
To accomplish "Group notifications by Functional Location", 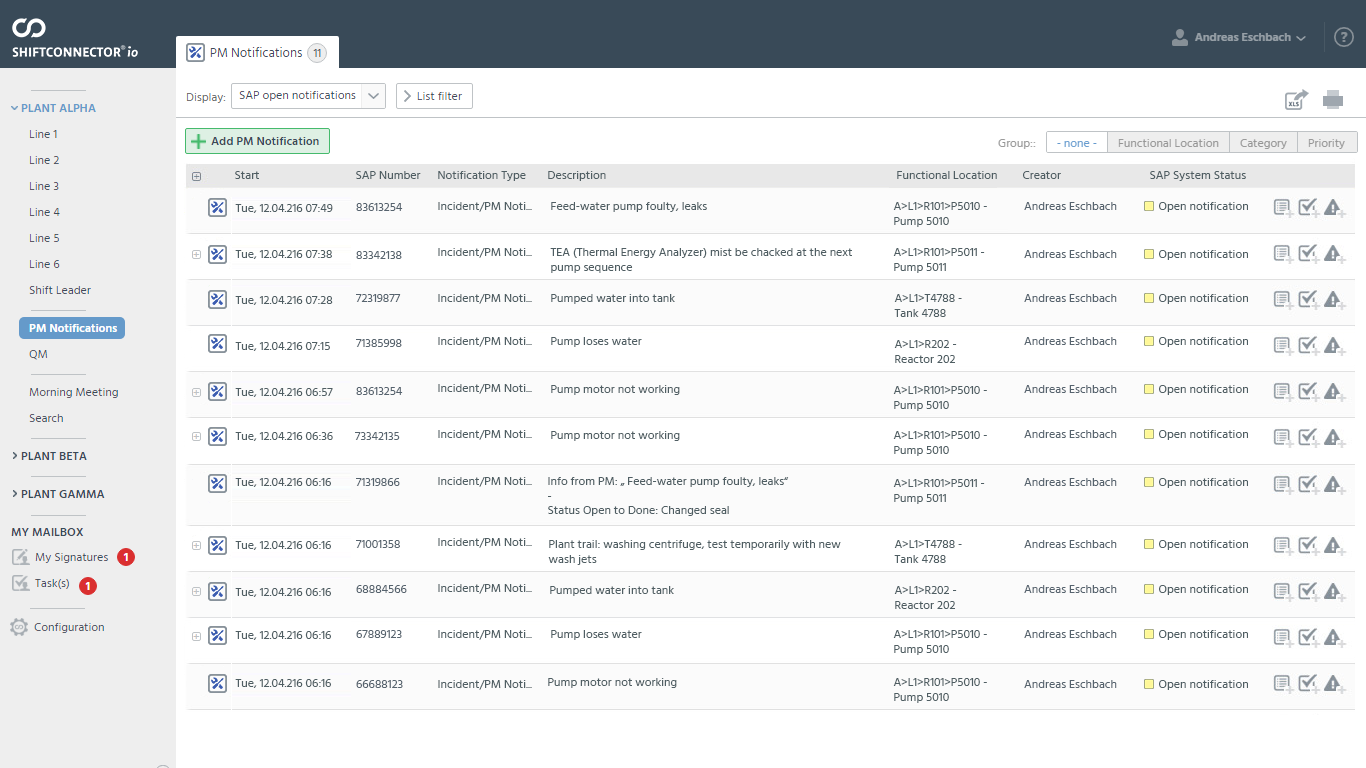I will pyautogui.click(x=1167, y=142).
